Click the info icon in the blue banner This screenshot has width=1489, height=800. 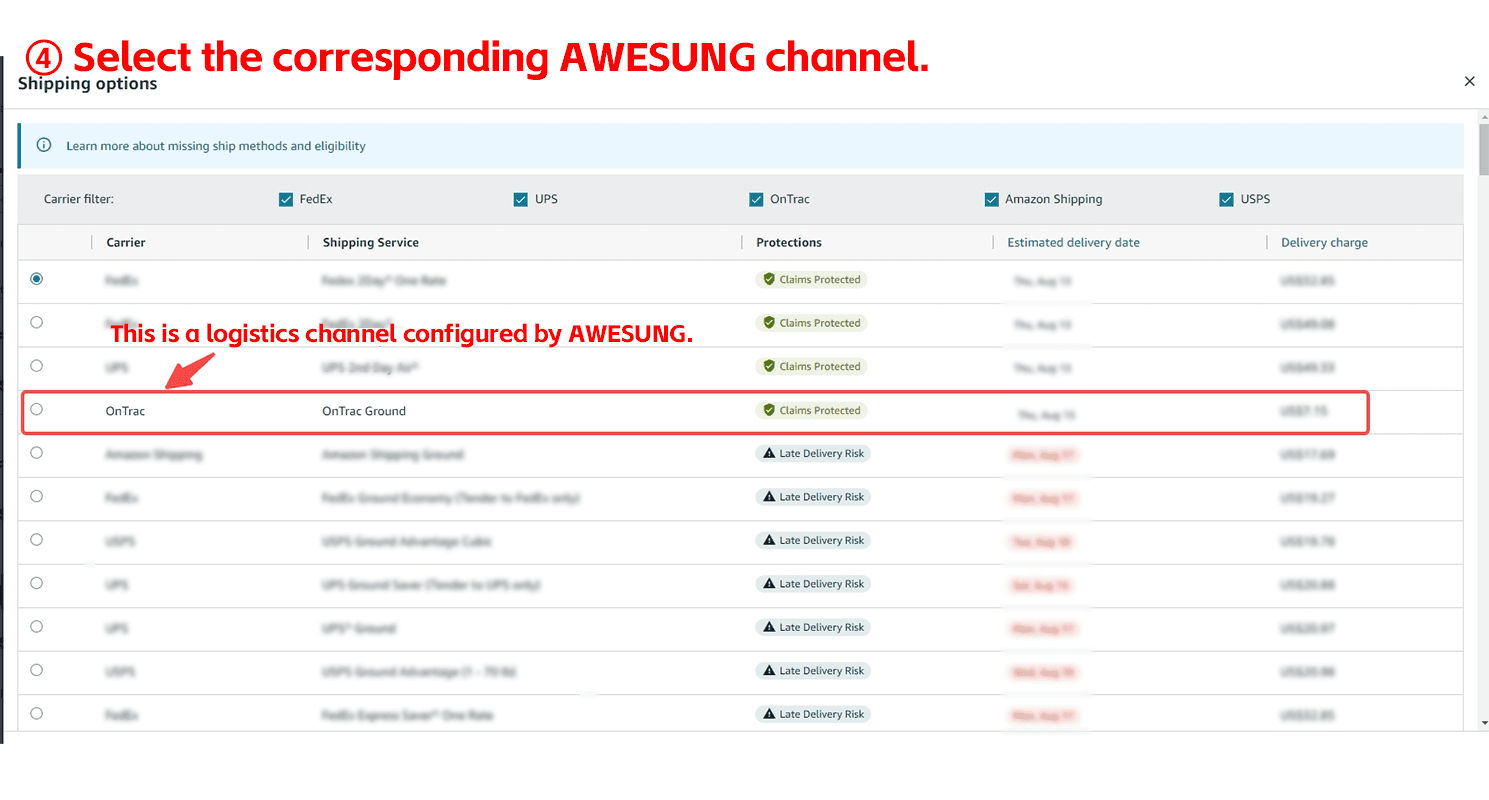tap(44, 145)
